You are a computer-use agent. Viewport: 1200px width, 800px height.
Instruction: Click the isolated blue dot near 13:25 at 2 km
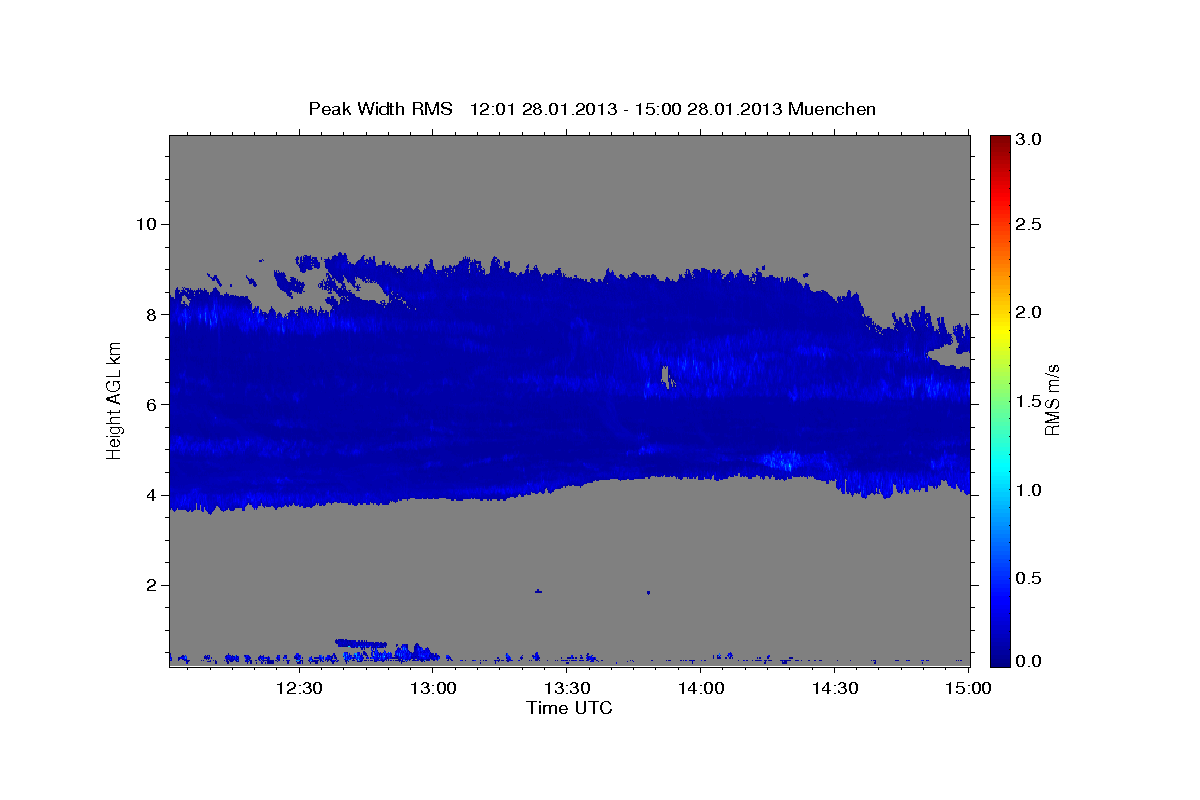point(538,591)
